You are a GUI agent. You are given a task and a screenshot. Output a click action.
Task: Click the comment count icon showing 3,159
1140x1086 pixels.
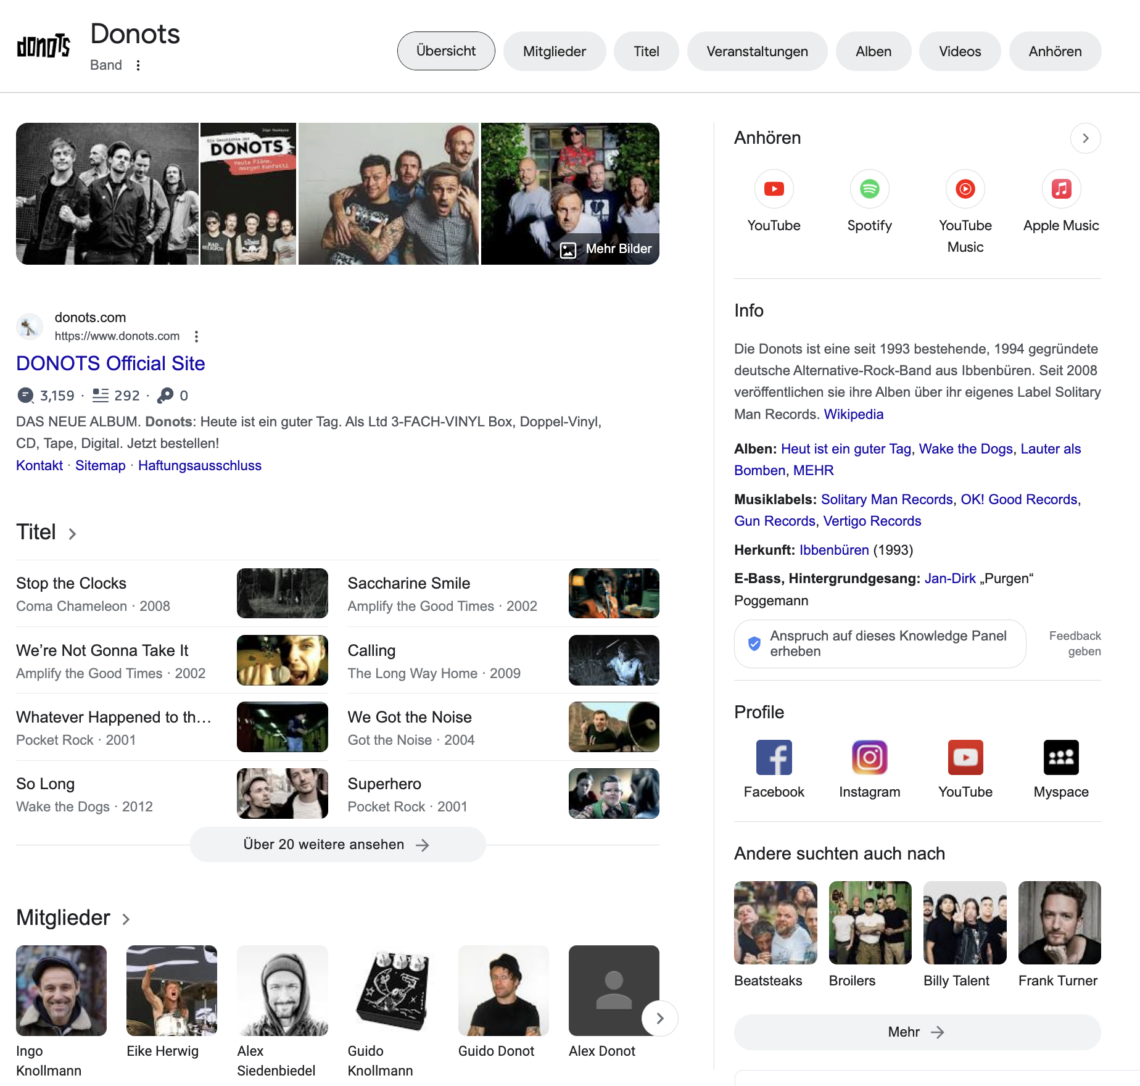tap(25, 395)
